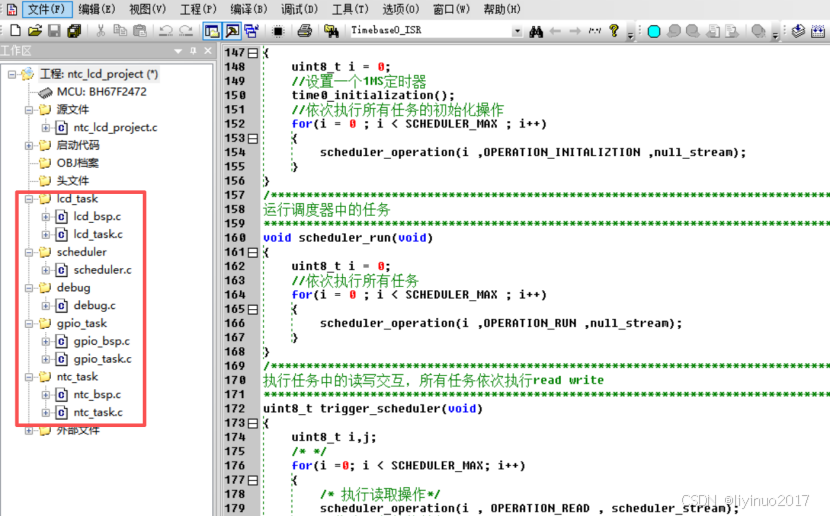Click the Print icon
Image resolution: width=831 pixels, height=516 pixels.
304,31
